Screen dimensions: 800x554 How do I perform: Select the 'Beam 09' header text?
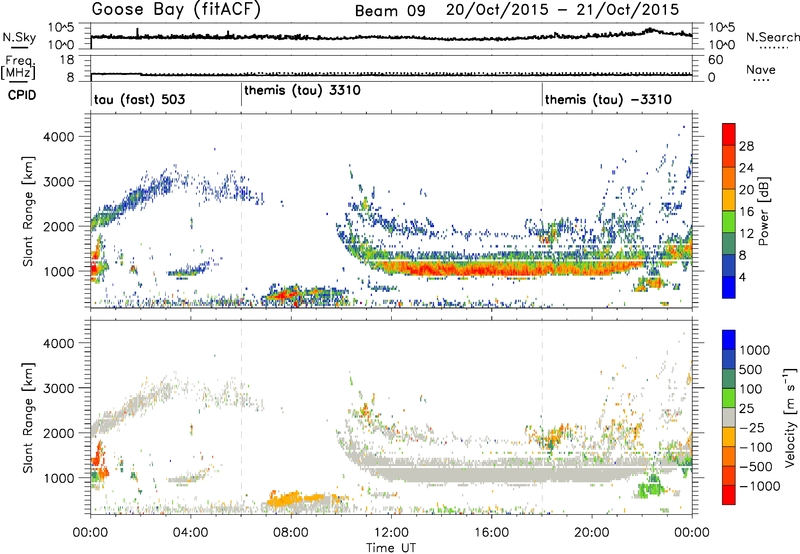click(390, 11)
